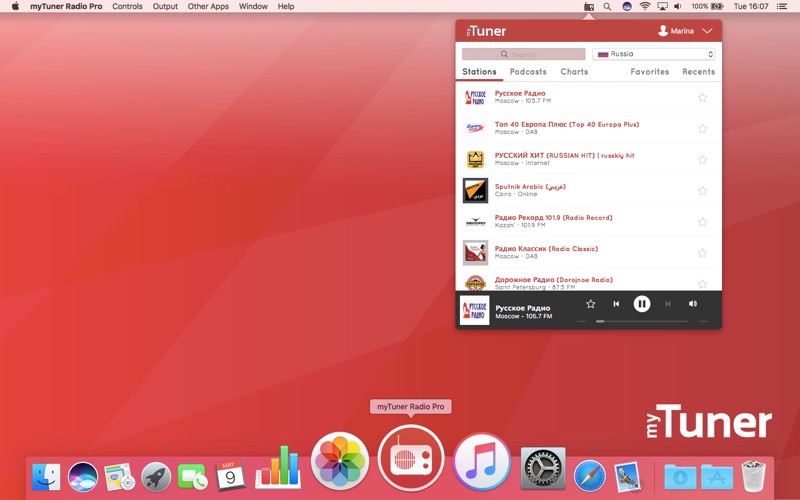800x500 pixels.
Task: Favorite Топ 40 Европа Плюс with its star
Action: (x=703, y=129)
